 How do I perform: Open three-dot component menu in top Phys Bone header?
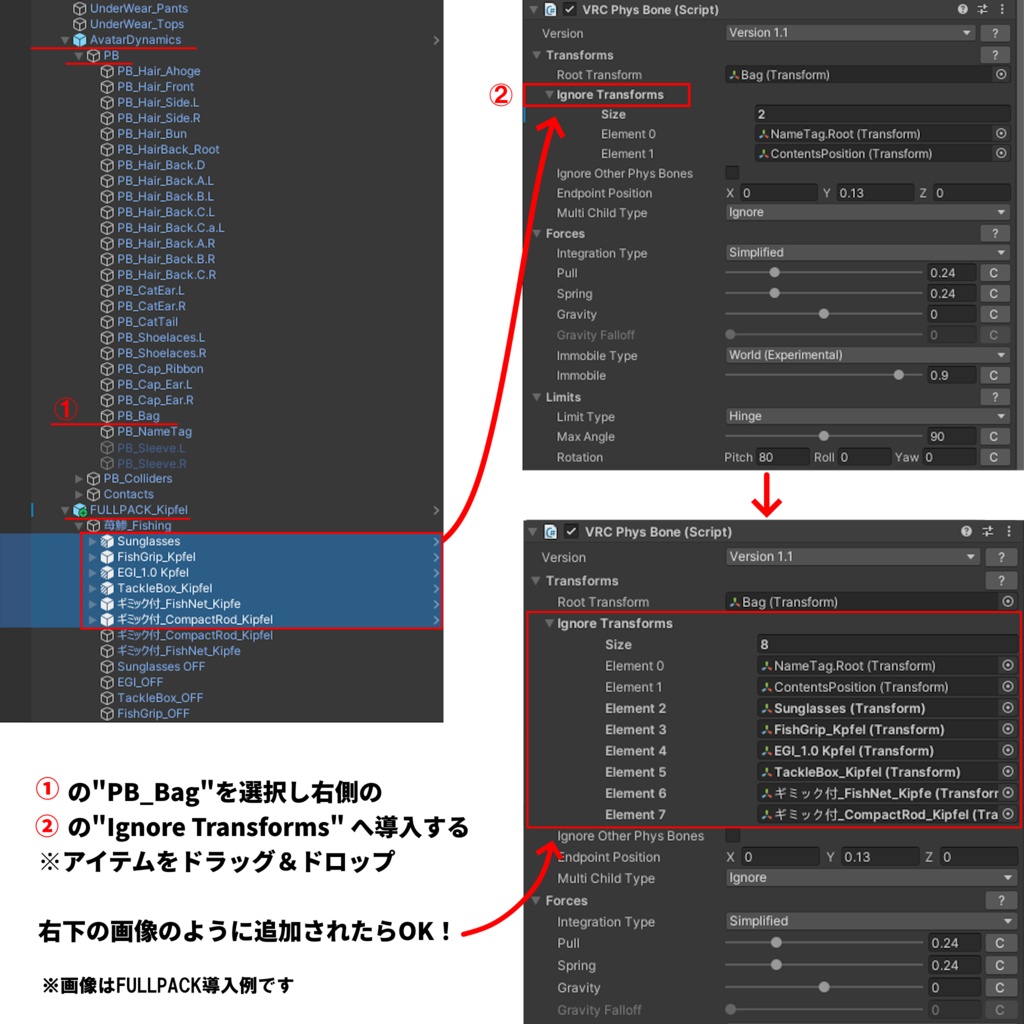(1002, 9)
